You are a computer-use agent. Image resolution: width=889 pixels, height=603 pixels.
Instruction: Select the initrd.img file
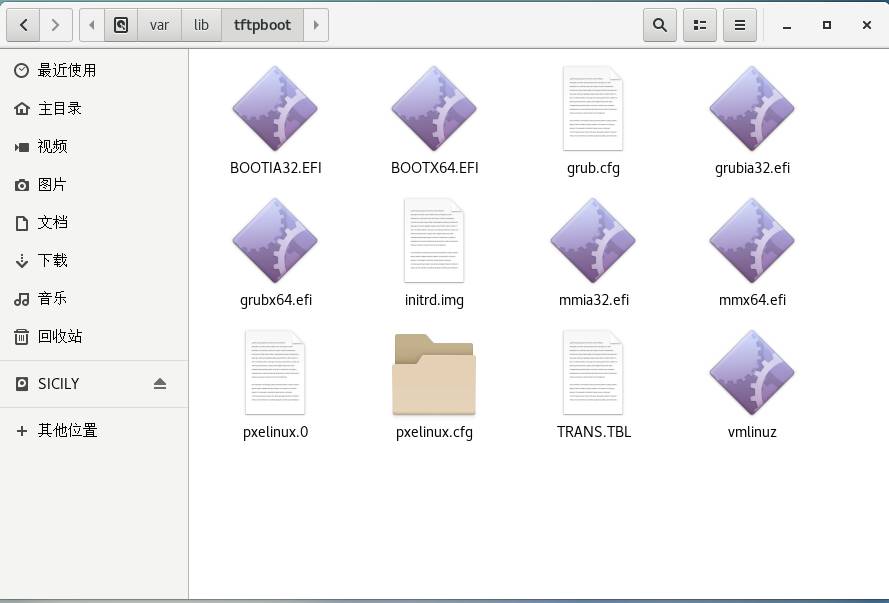[434, 241]
